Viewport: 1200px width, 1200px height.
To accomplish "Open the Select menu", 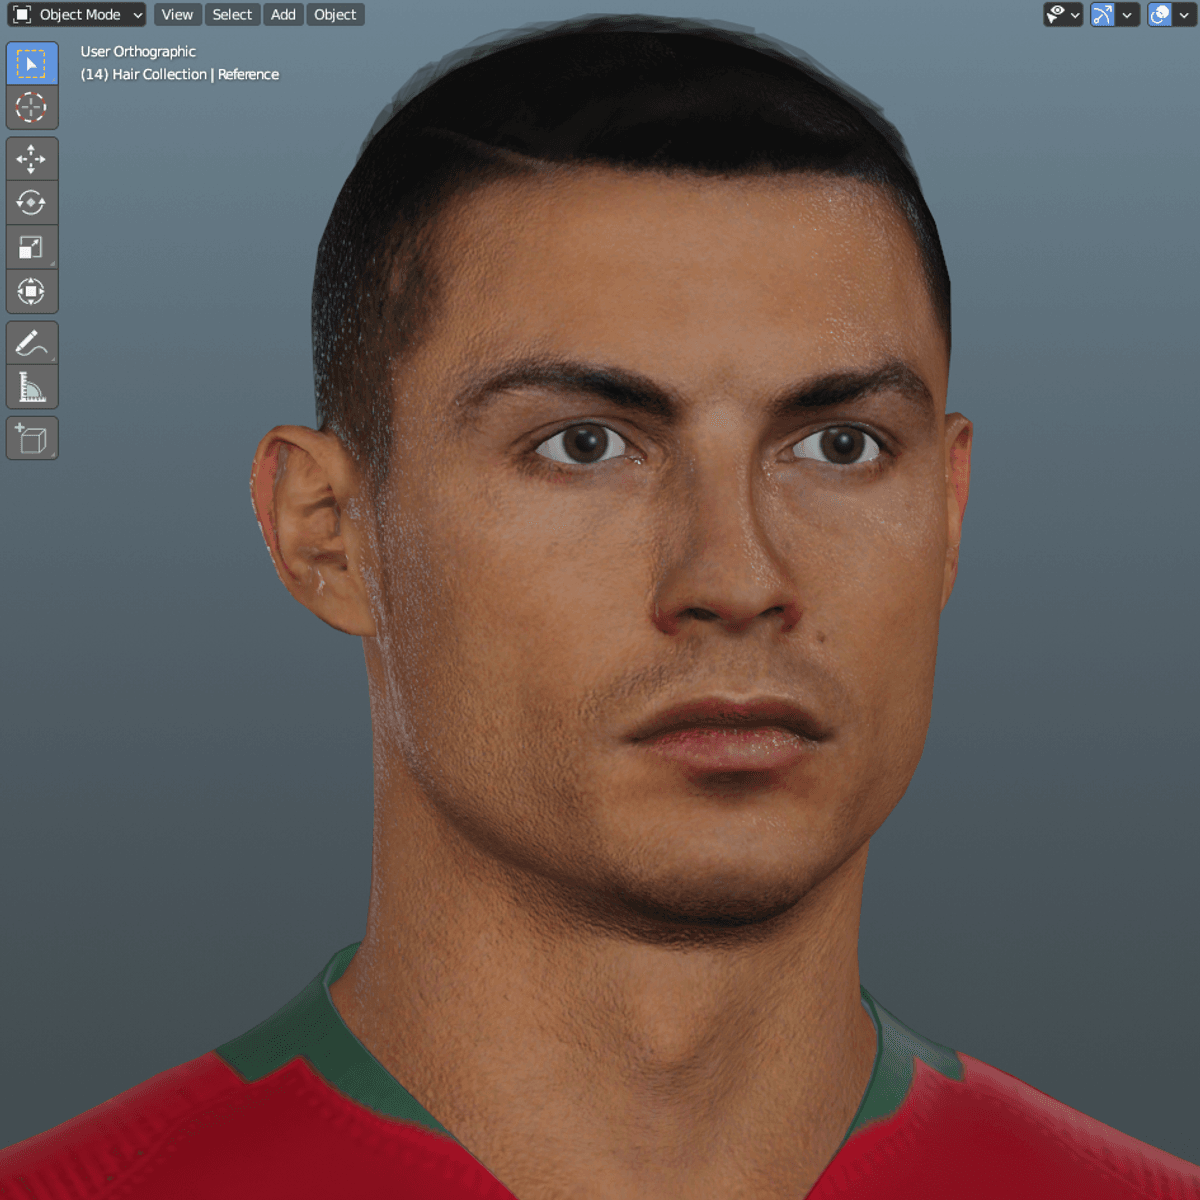I will pos(232,15).
